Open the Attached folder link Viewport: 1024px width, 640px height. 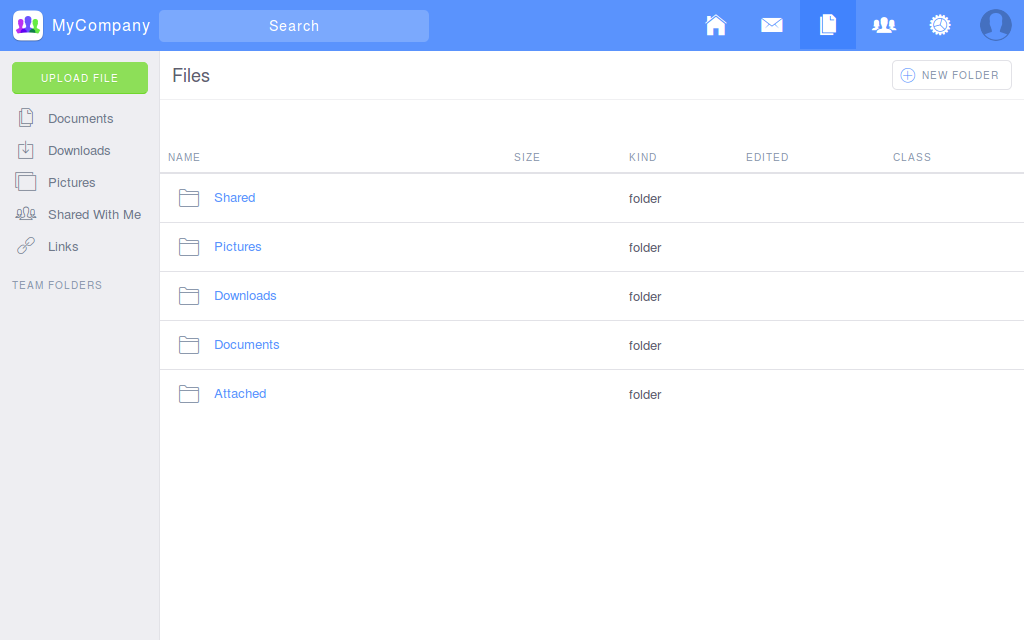pos(240,393)
